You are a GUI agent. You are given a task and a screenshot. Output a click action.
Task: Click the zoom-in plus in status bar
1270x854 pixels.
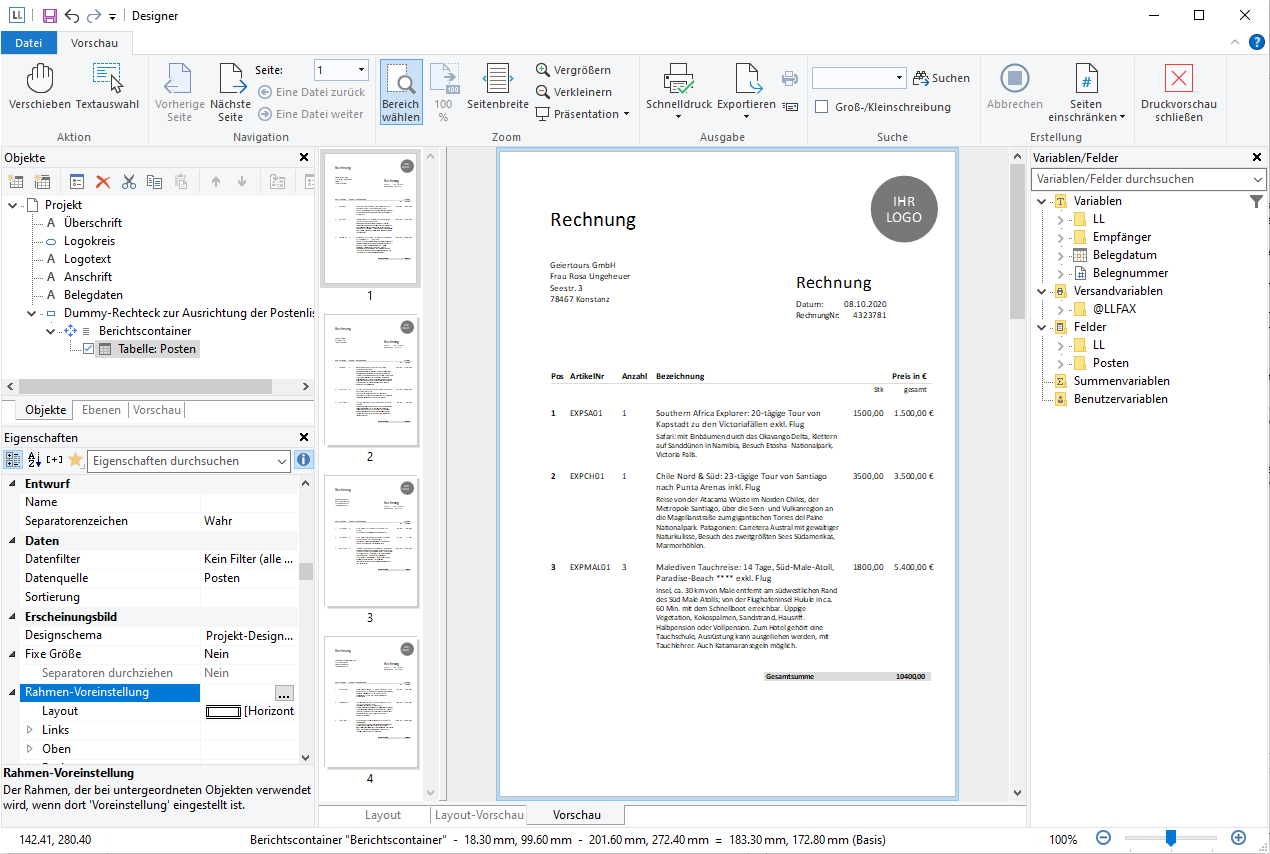tap(1238, 838)
